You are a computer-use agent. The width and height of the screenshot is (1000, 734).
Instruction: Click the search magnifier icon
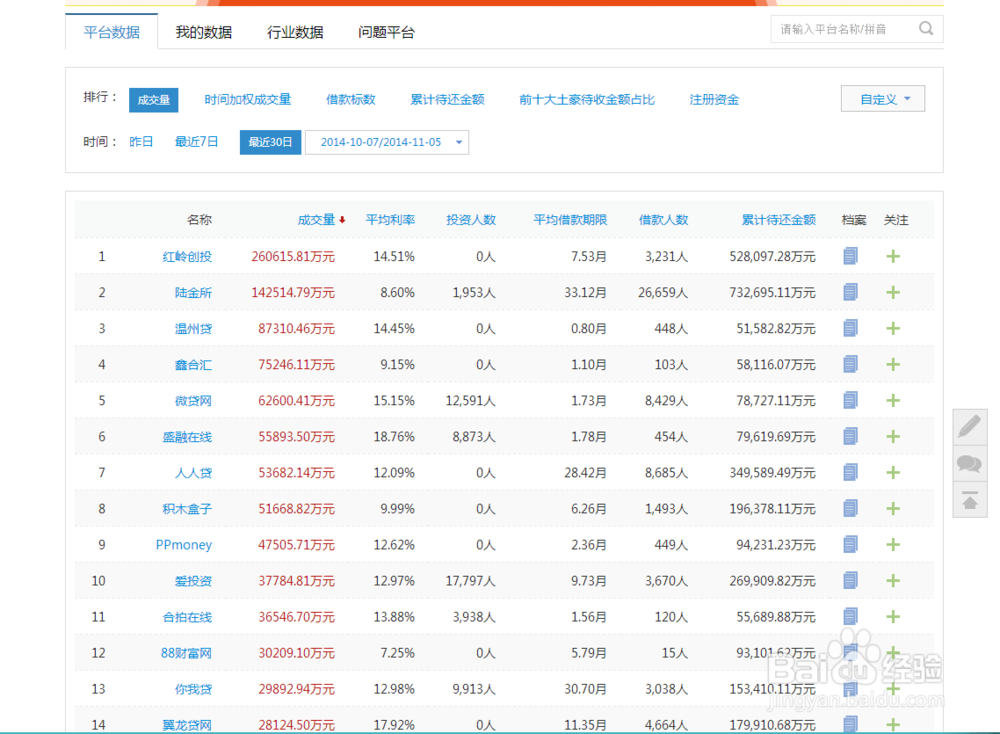point(927,28)
